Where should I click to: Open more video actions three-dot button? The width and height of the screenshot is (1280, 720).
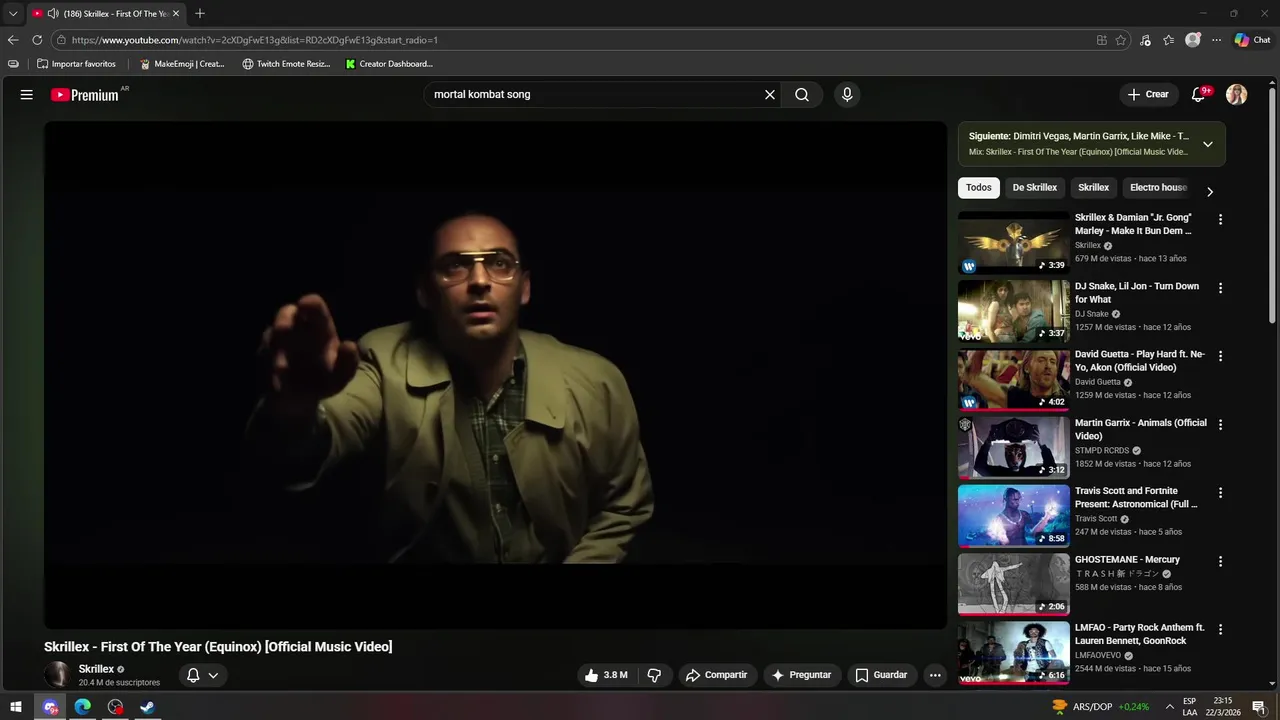(x=935, y=675)
